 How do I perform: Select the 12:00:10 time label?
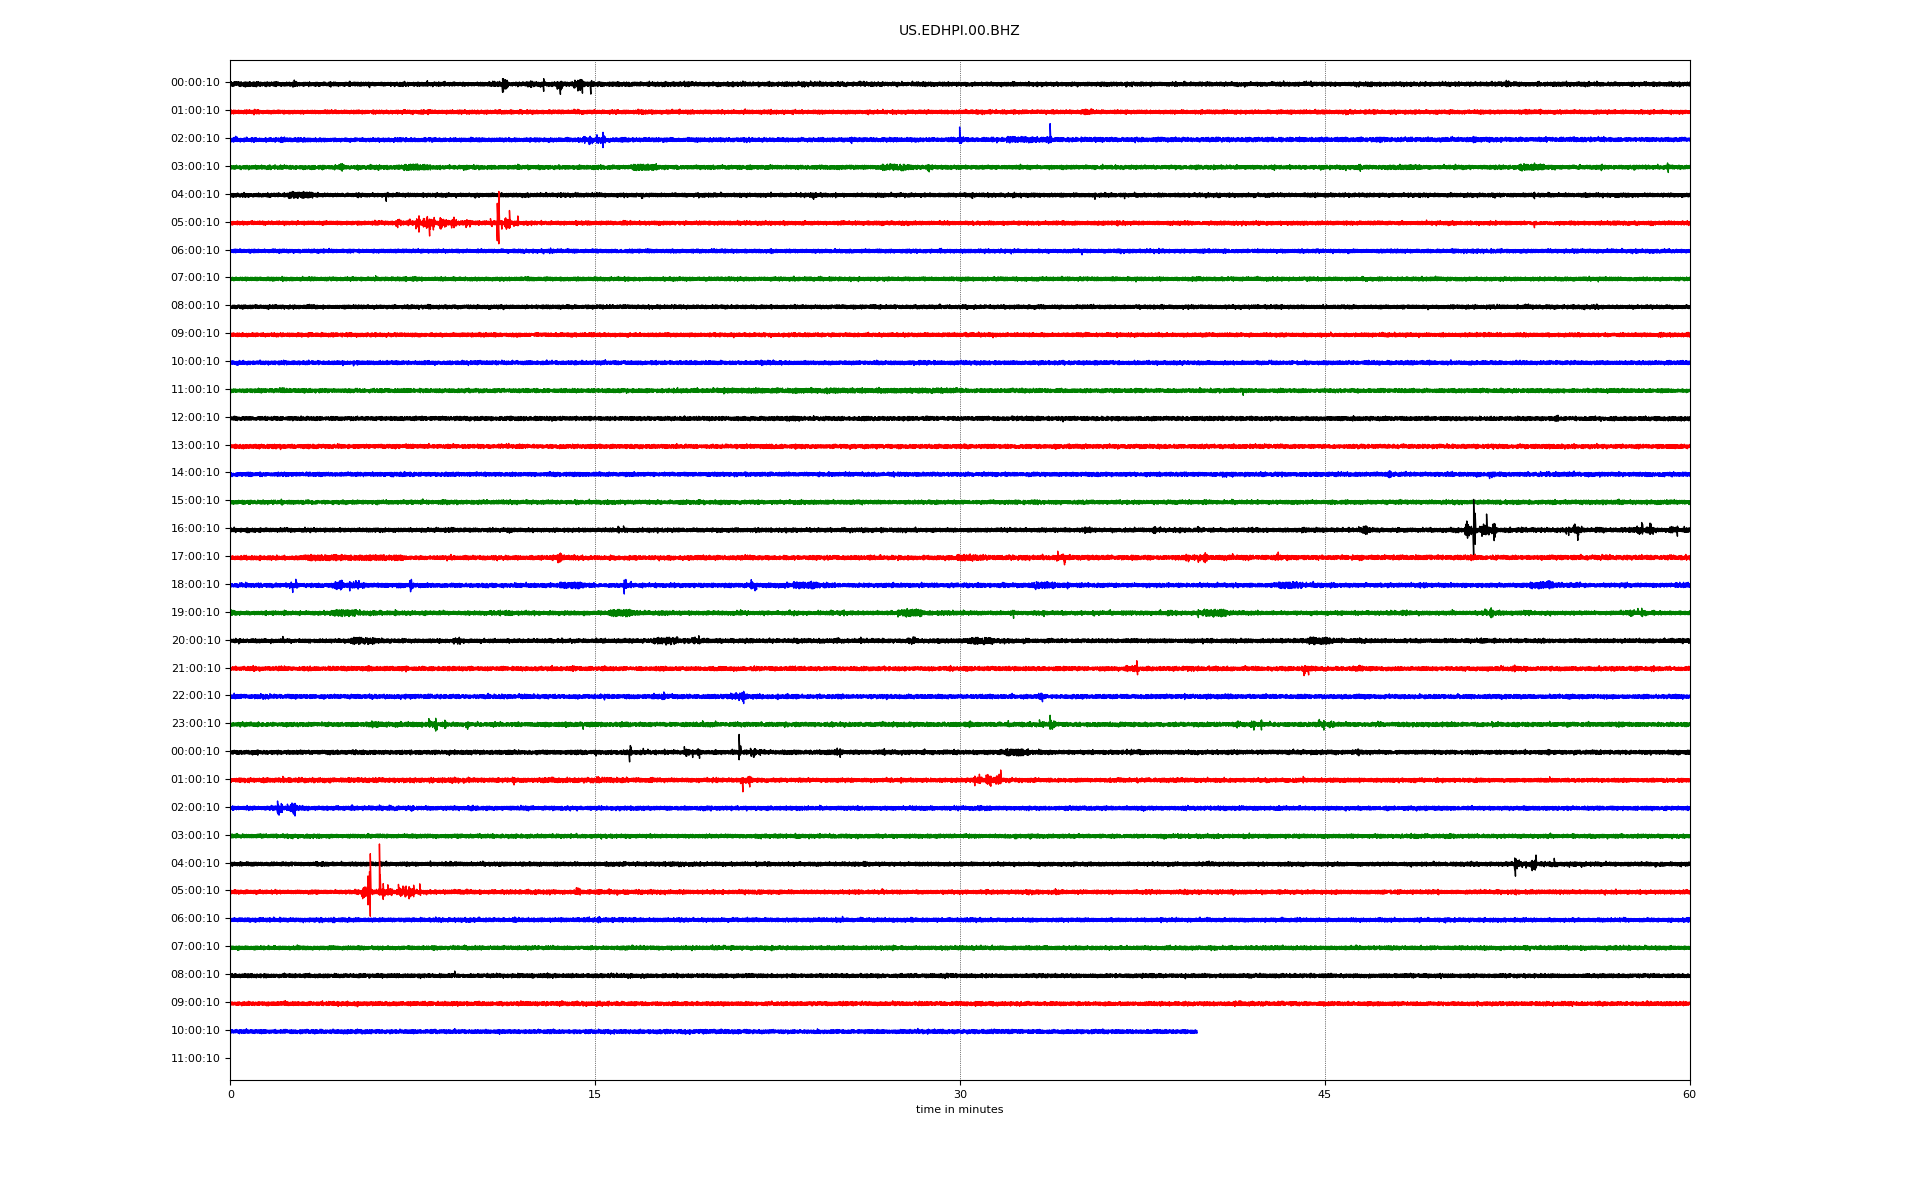tap(195, 418)
